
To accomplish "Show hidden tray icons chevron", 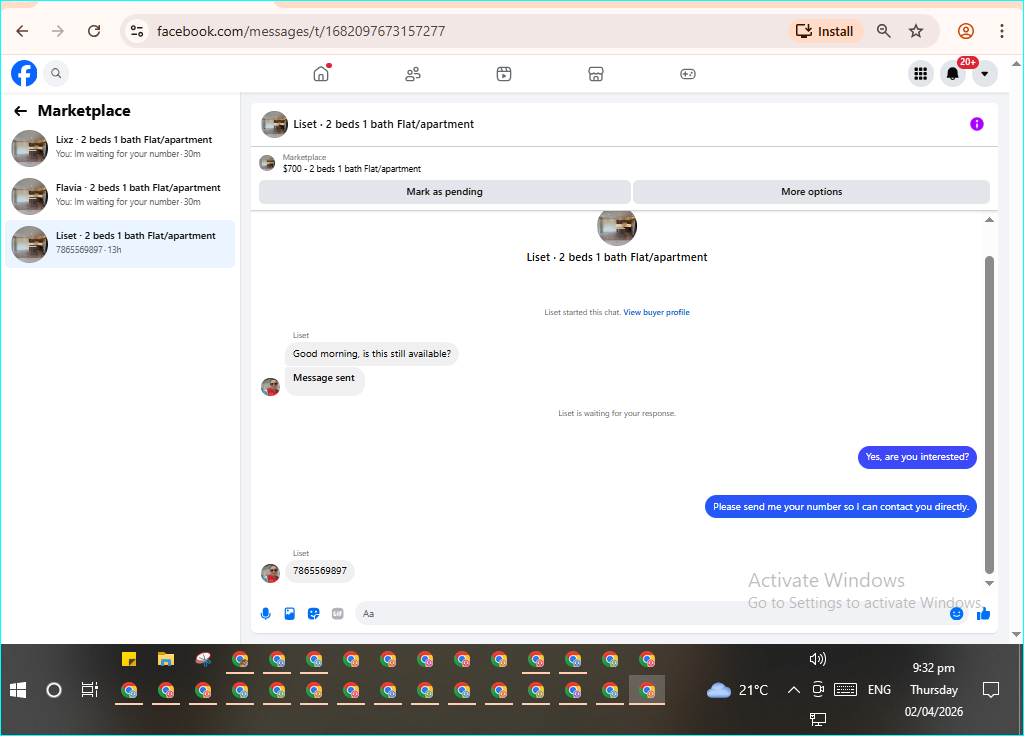I will (793, 690).
